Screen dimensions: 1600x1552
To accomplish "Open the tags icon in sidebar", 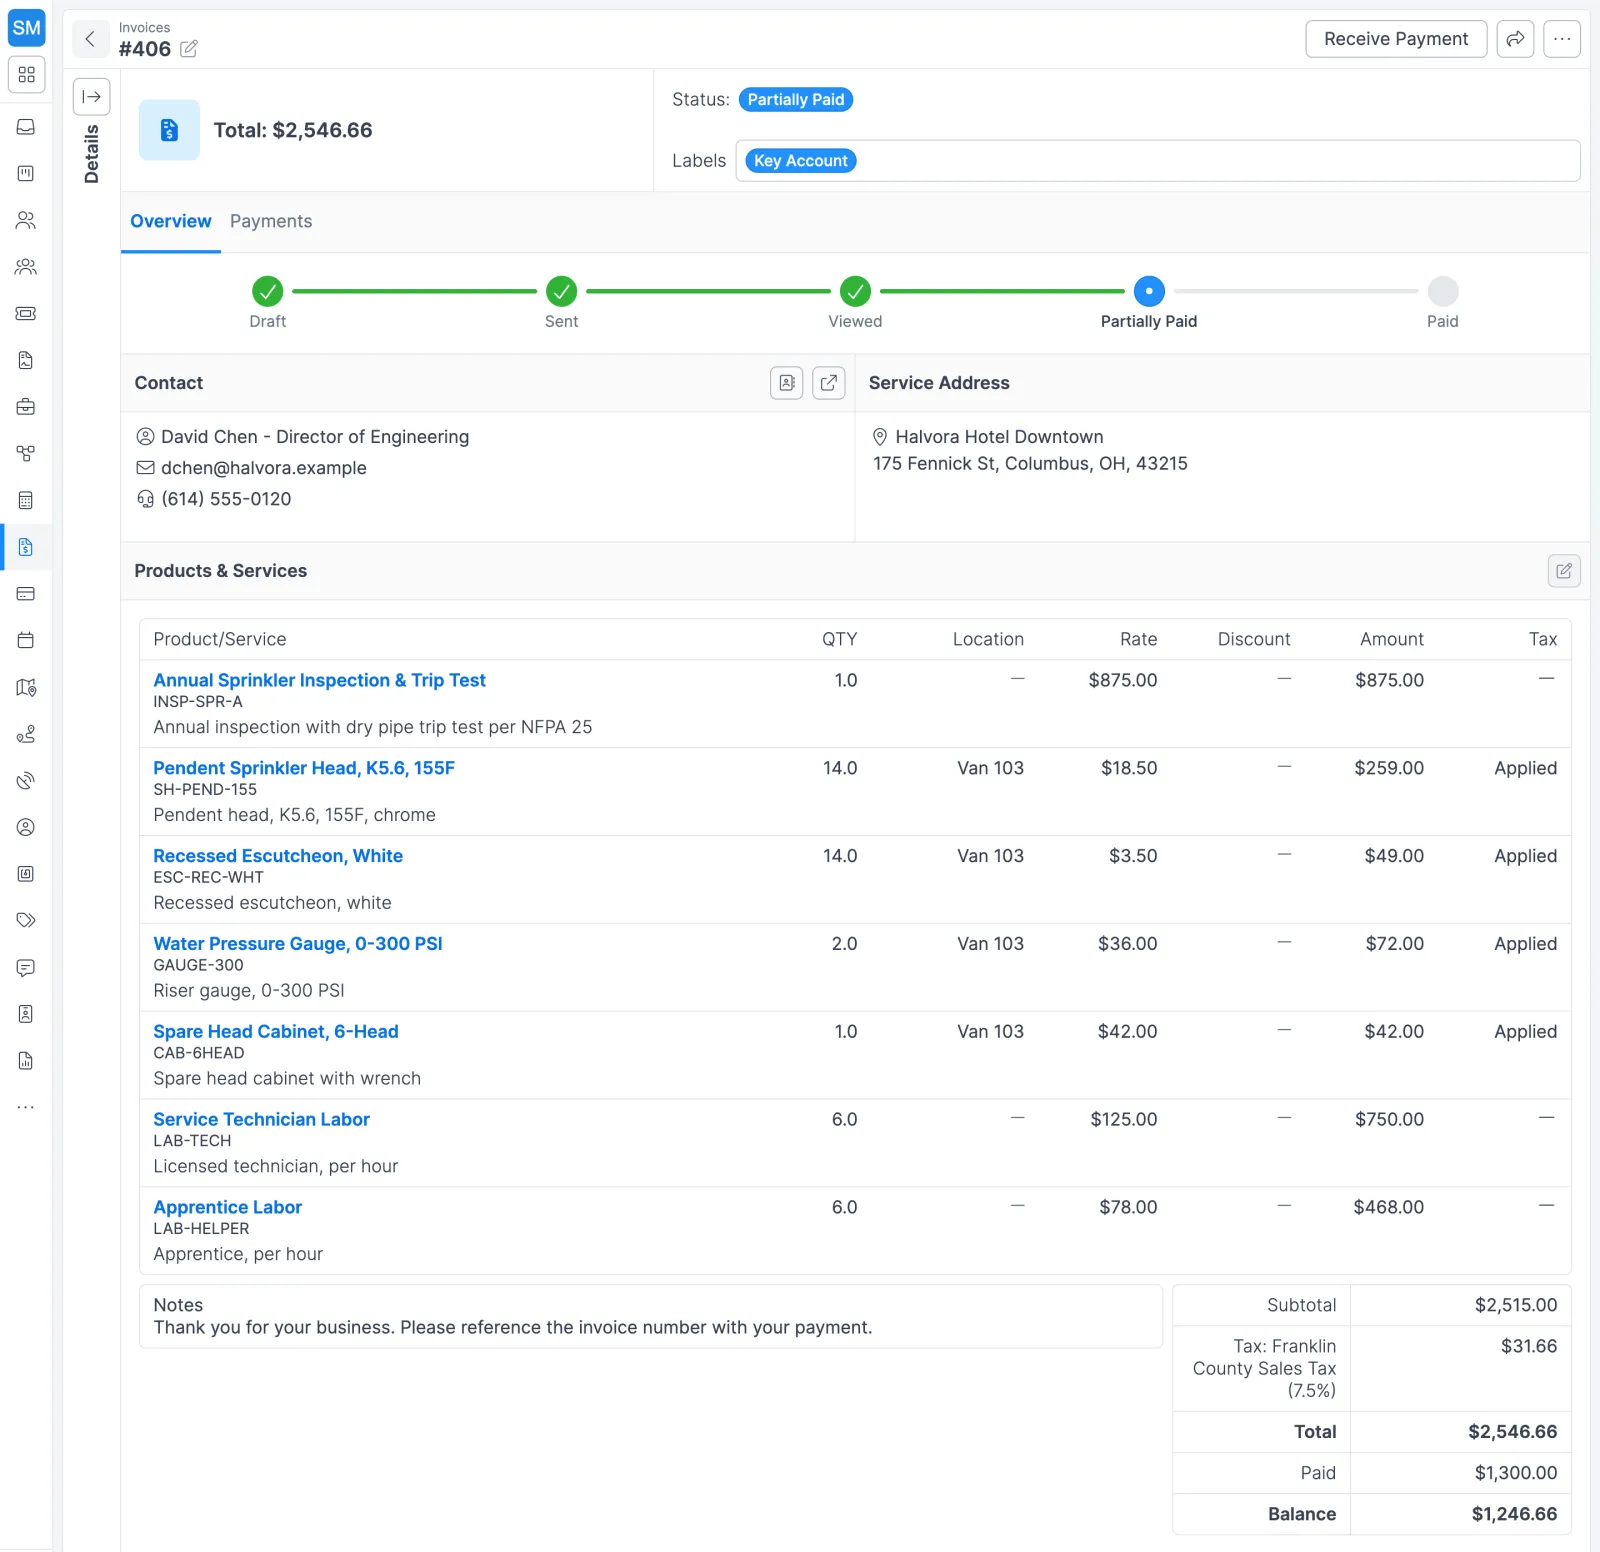I will pos(26,920).
